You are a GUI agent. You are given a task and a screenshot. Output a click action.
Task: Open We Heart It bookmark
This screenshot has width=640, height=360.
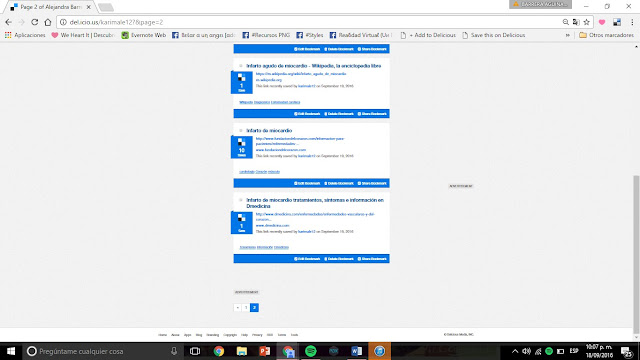[x=83, y=35]
